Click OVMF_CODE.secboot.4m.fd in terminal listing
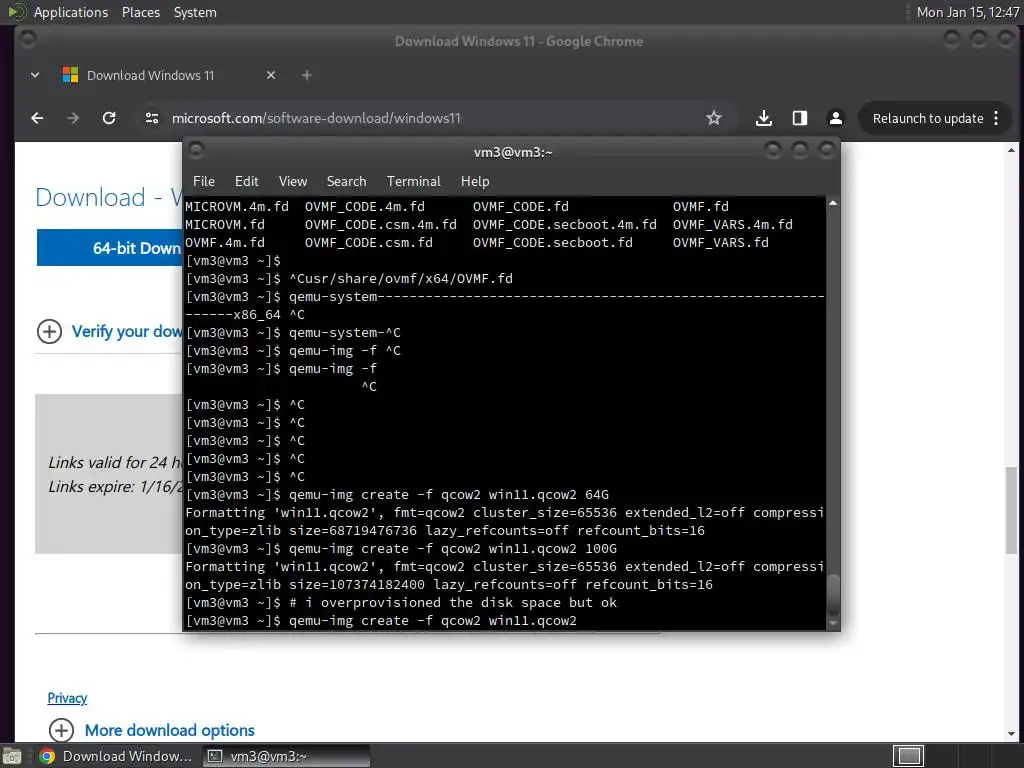Viewport: 1024px width, 768px height. 564,225
